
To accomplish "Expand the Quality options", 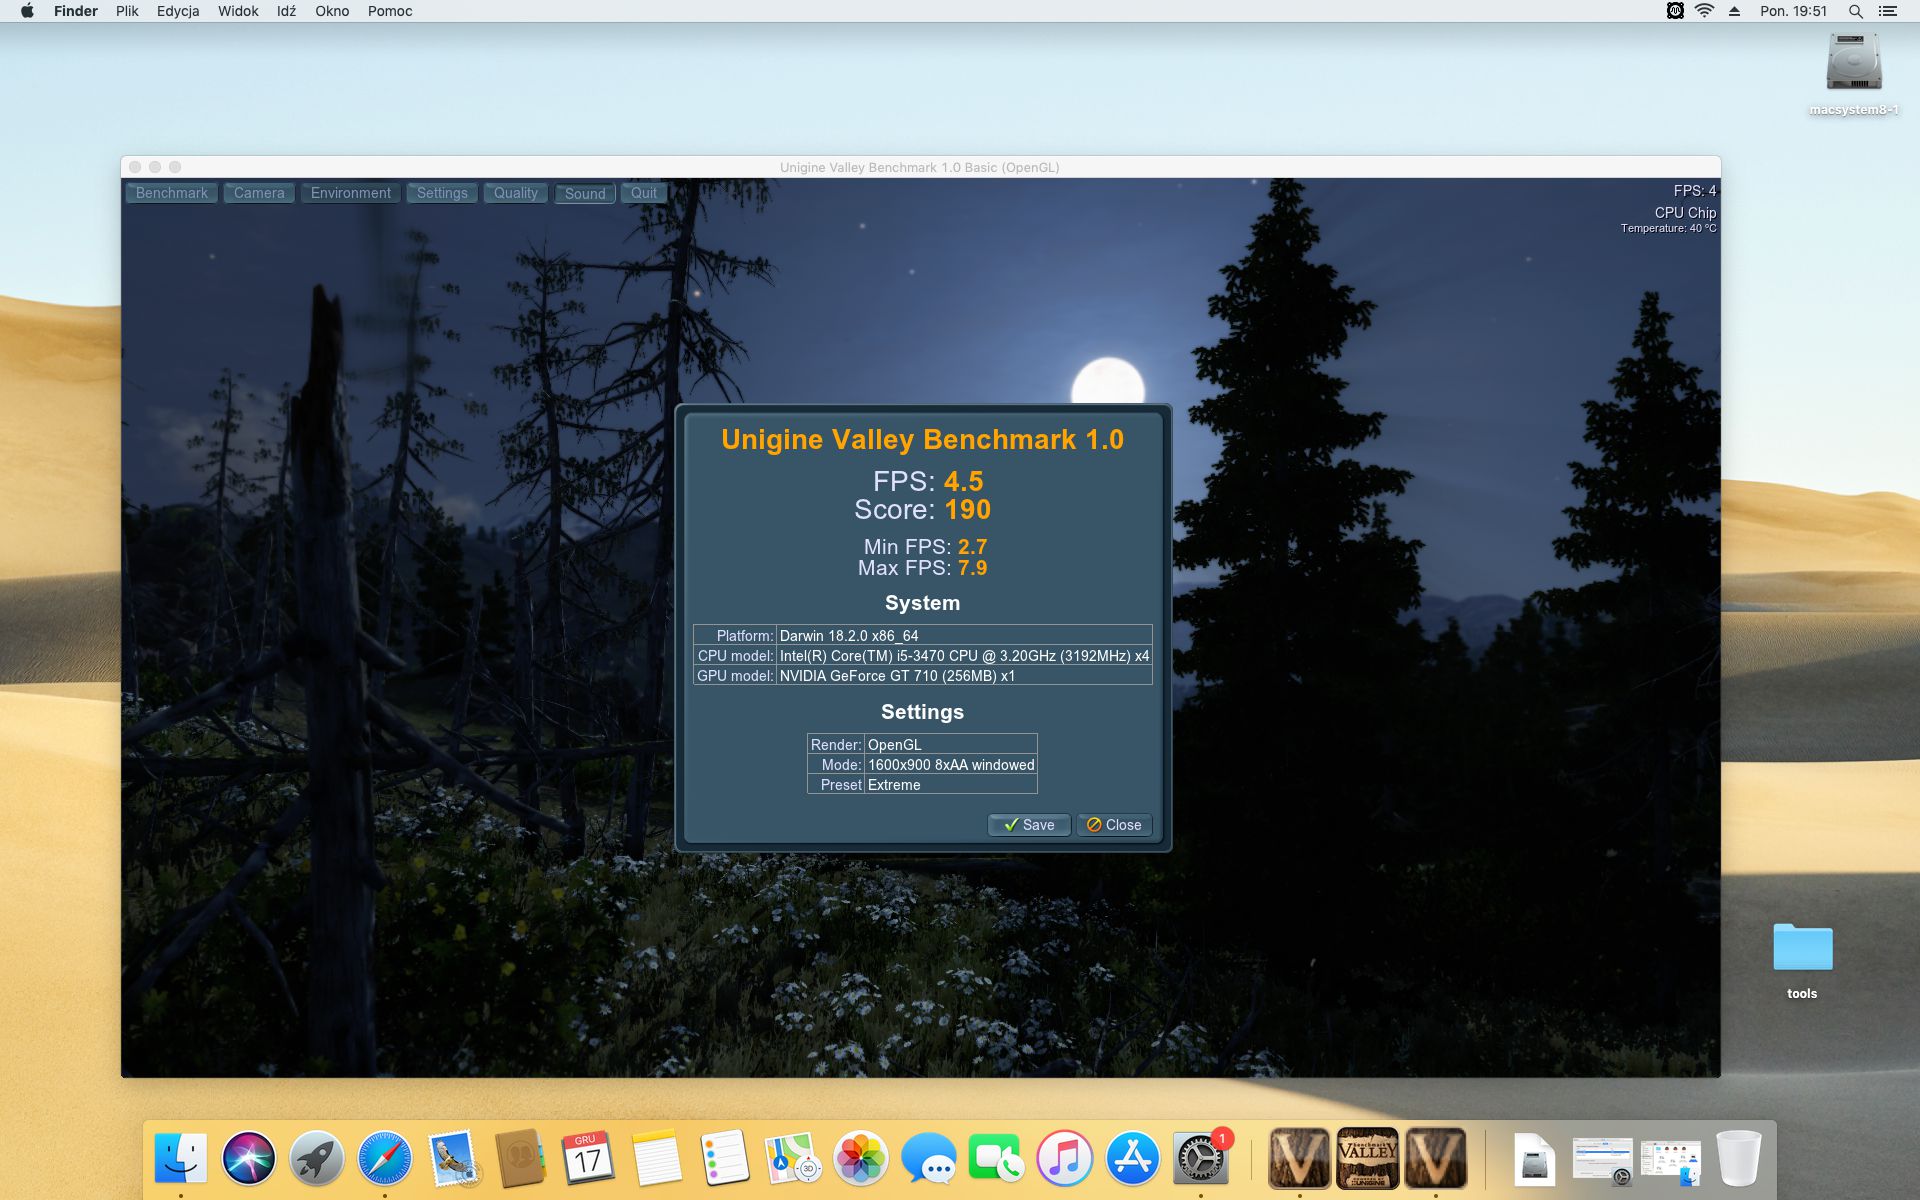I will 515,193.
